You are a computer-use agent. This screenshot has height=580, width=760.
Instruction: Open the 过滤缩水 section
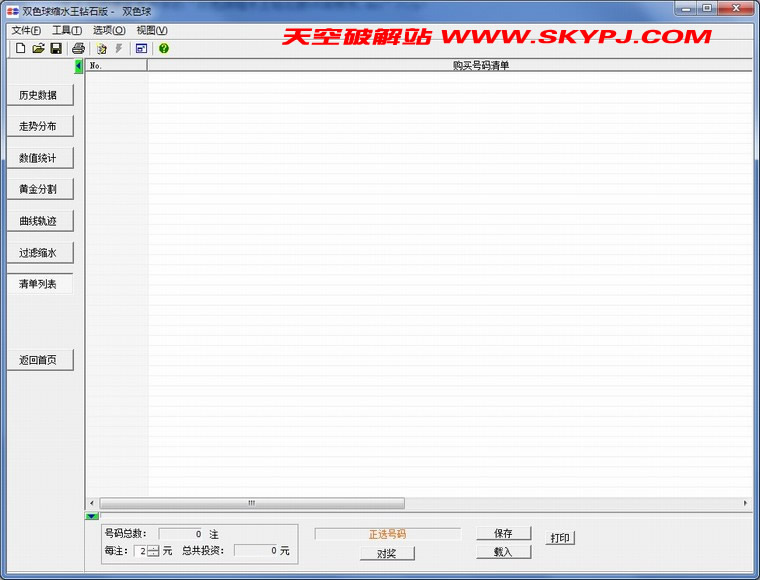(39, 253)
